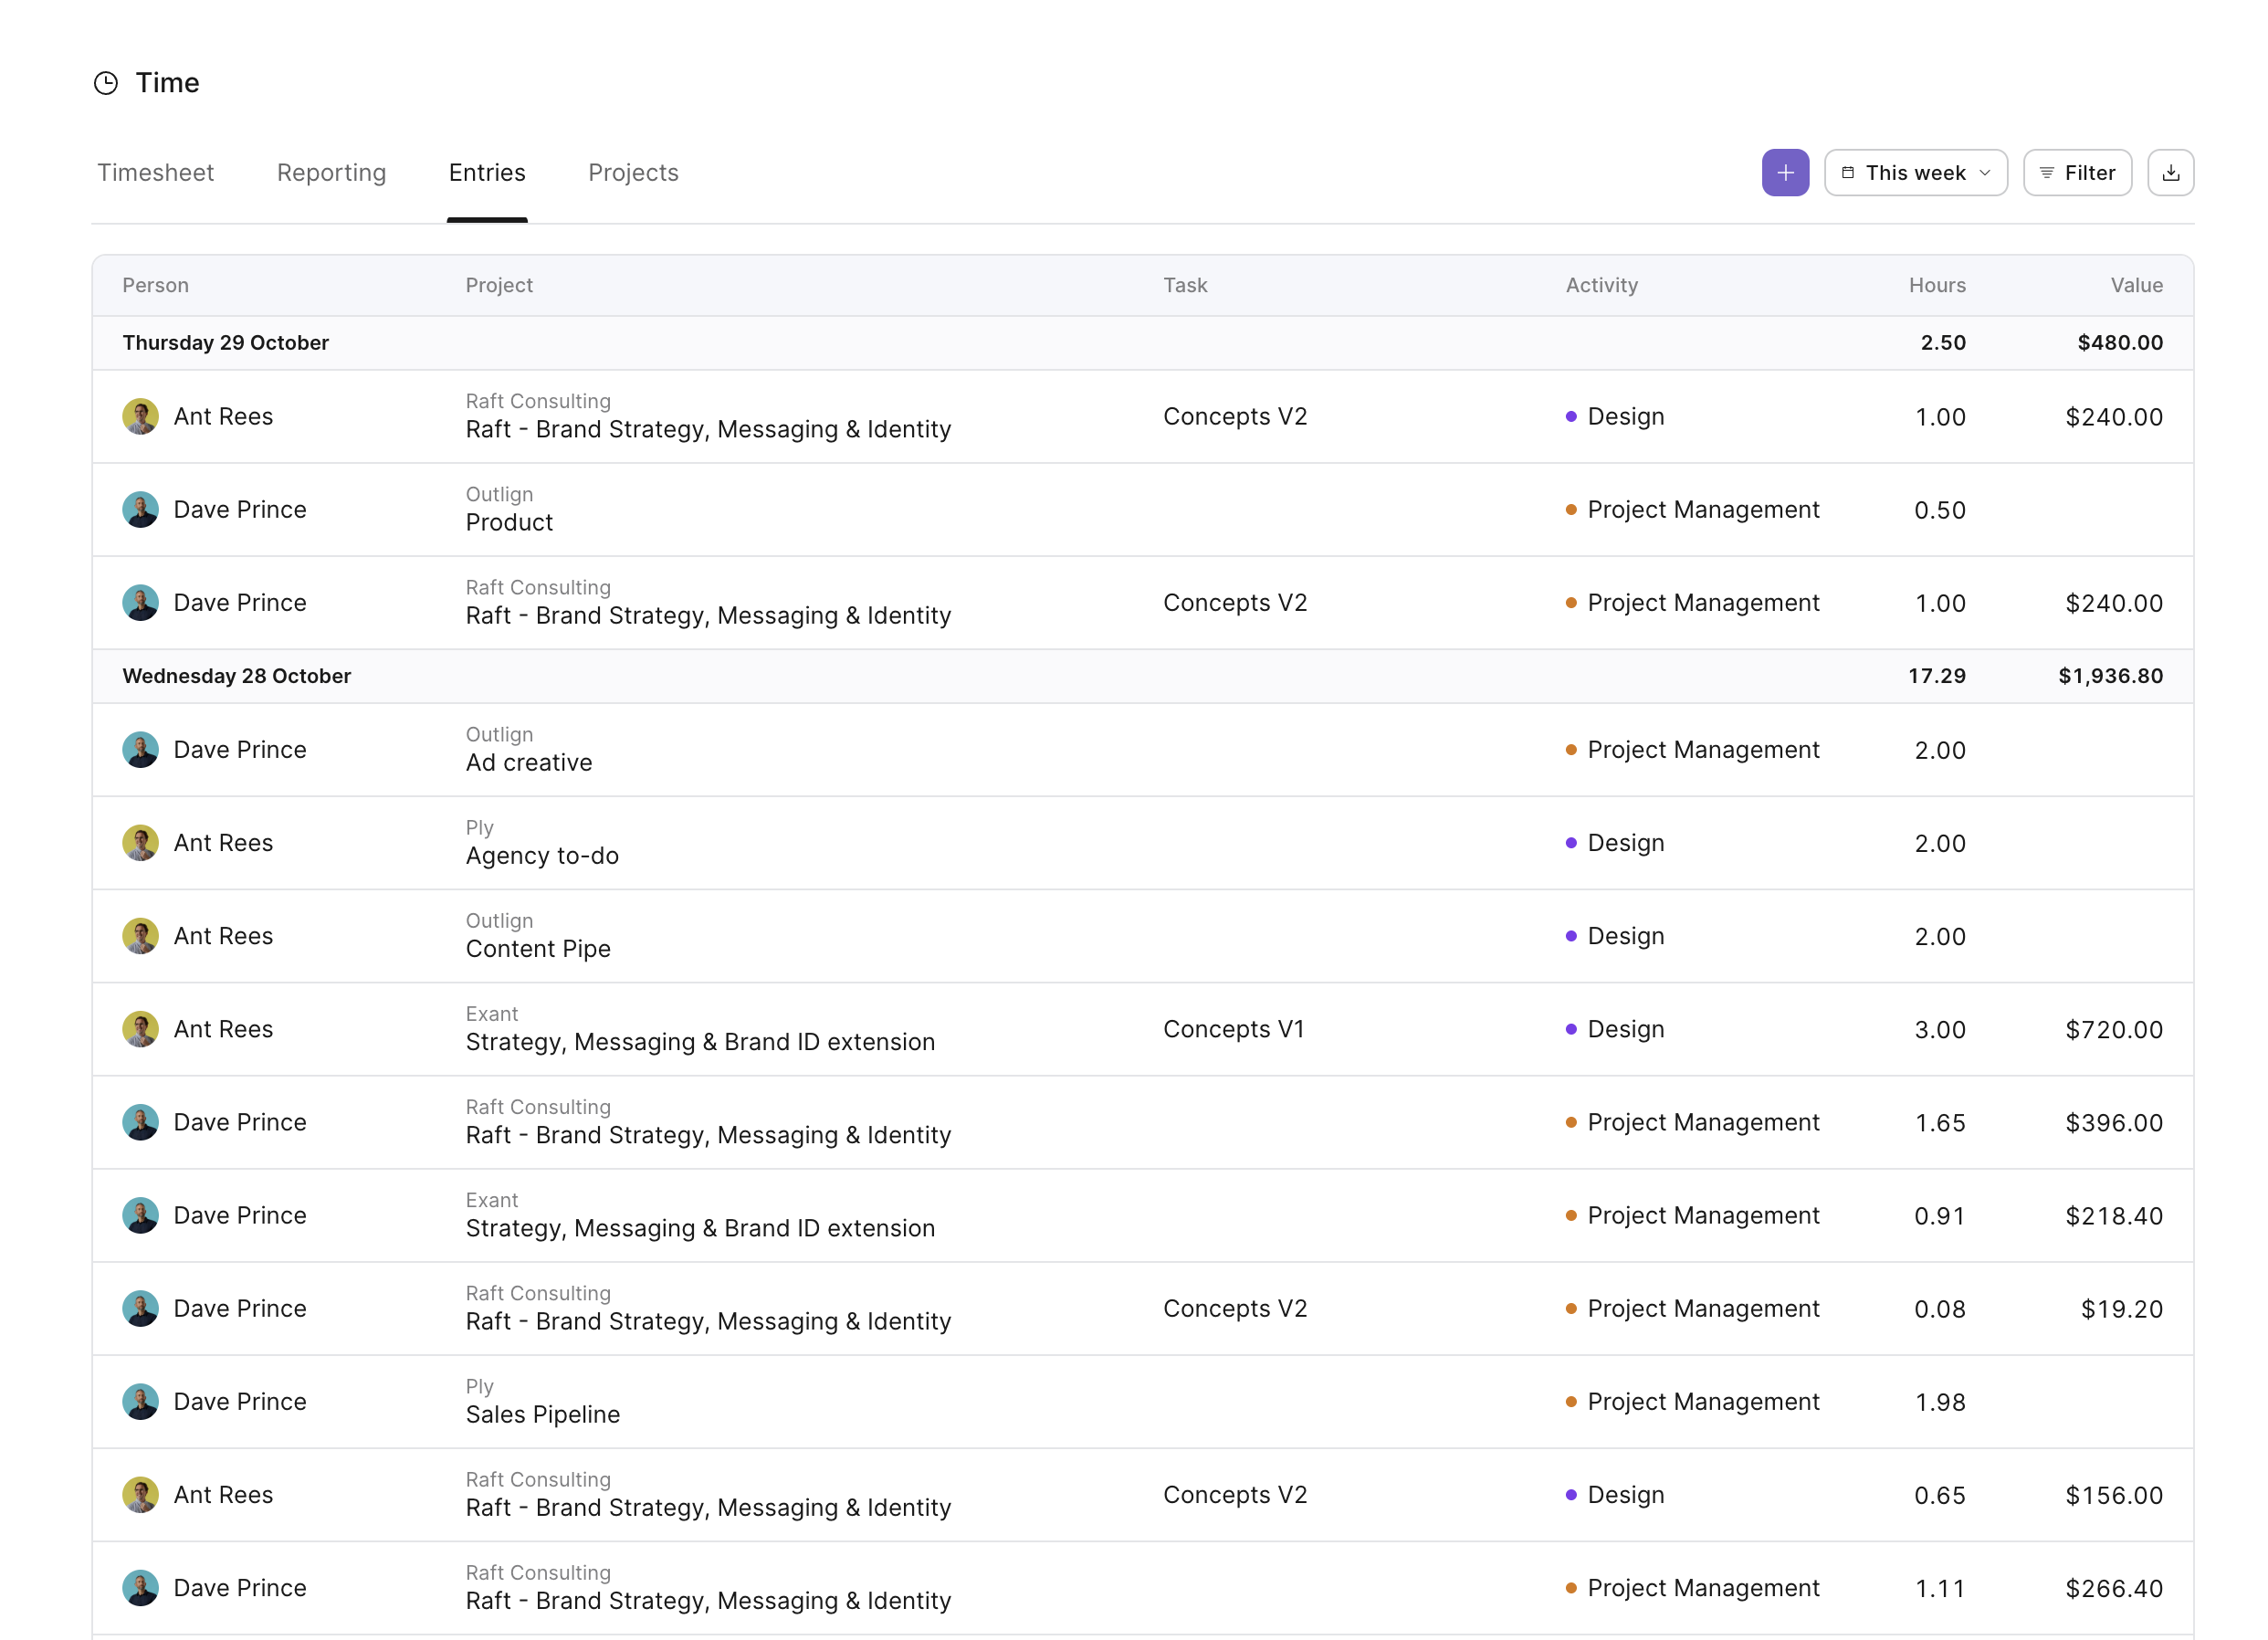Click the Outlign Product project name
The width and height of the screenshot is (2268, 1640).
point(509,523)
